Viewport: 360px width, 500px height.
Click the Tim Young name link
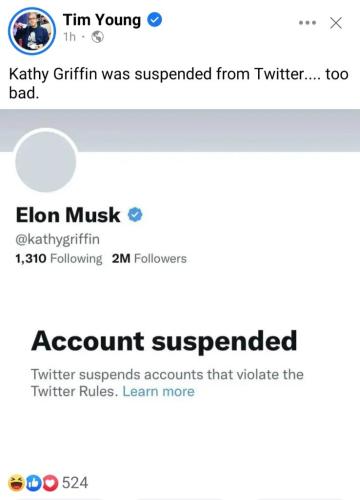[102, 20]
